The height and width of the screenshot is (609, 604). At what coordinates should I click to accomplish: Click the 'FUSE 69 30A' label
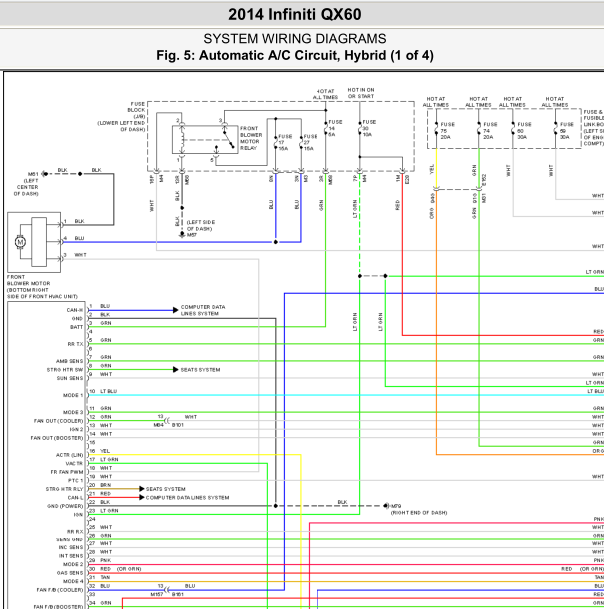566,131
